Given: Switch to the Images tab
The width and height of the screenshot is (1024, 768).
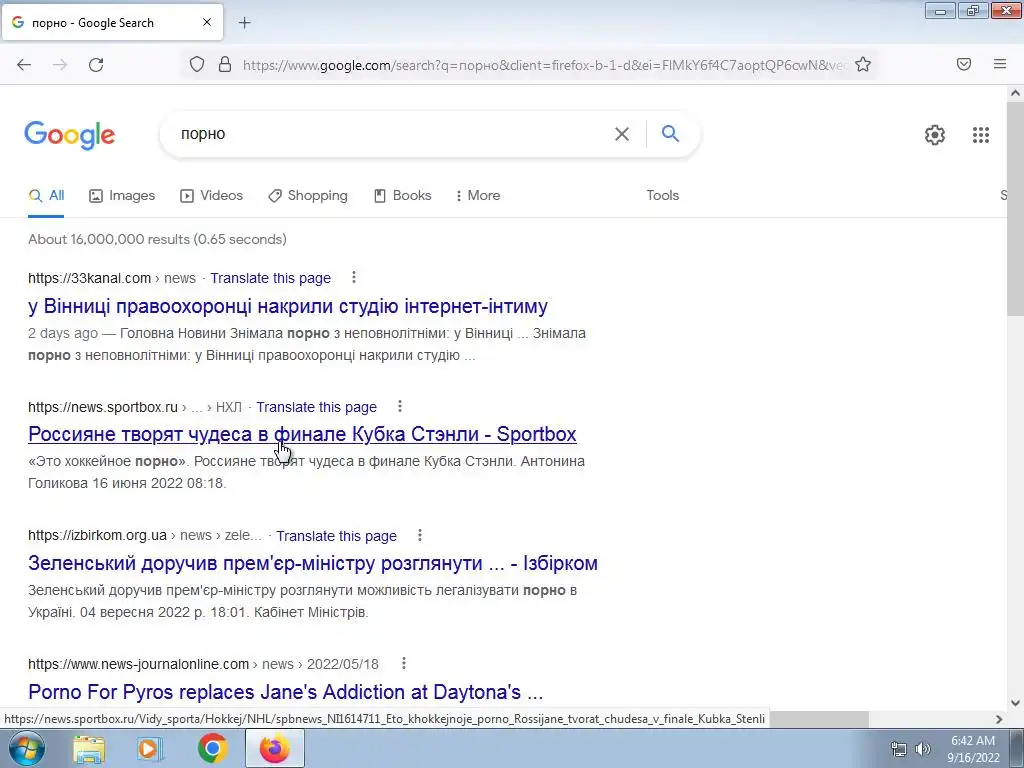Looking at the screenshot, I should click(x=122, y=195).
